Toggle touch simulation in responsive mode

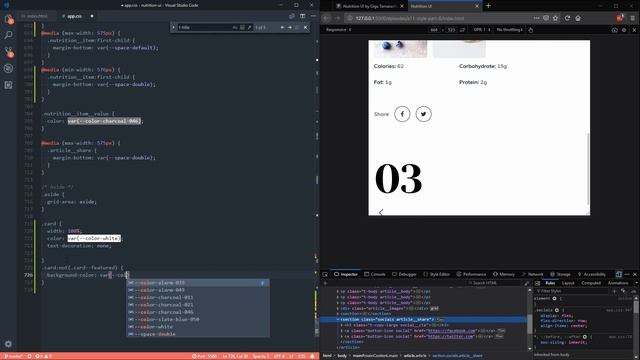coord(531,30)
